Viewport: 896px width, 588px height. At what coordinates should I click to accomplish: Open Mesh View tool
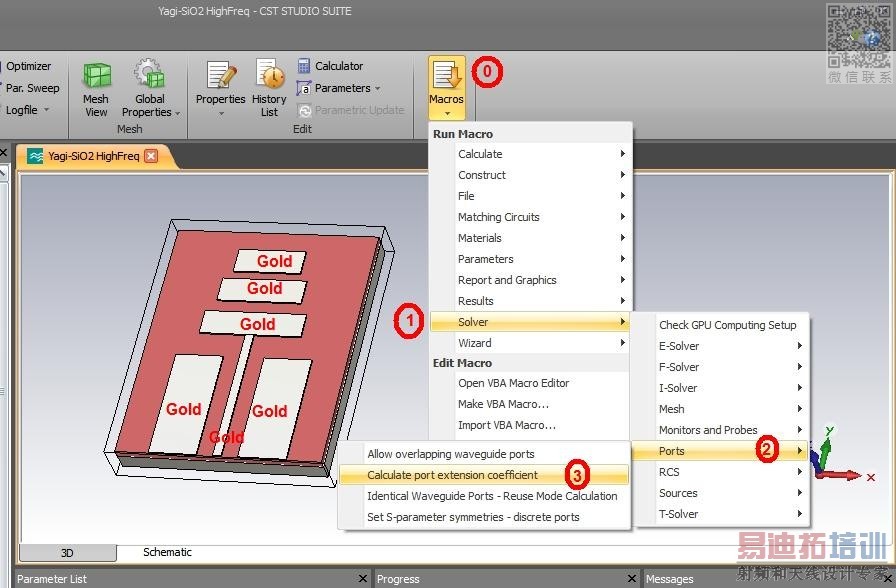[x=96, y=77]
